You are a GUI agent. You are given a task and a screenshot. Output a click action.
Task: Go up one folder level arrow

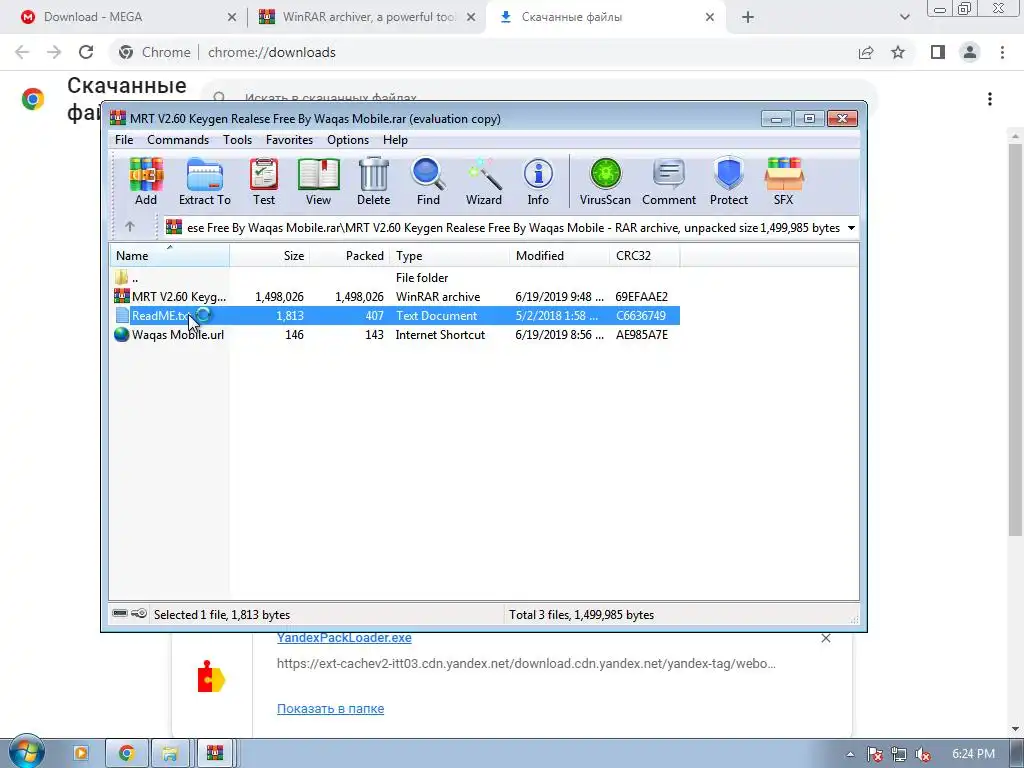tap(130, 227)
